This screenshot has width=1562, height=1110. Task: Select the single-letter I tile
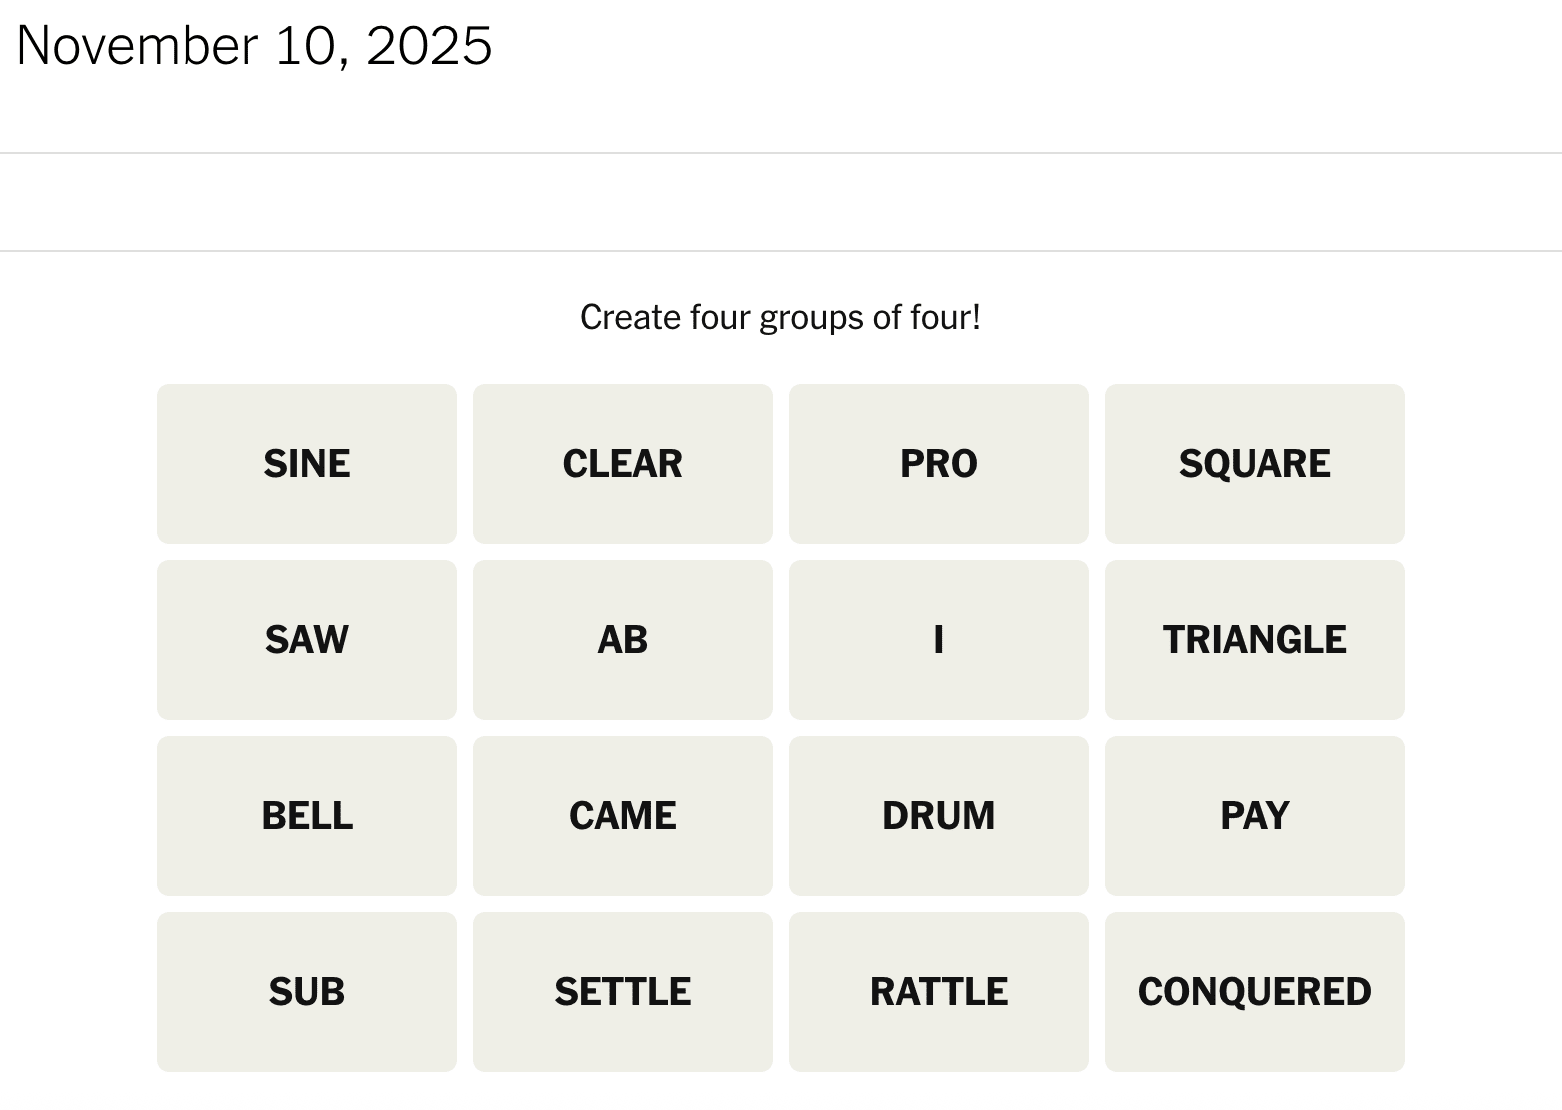[x=938, y=640]
